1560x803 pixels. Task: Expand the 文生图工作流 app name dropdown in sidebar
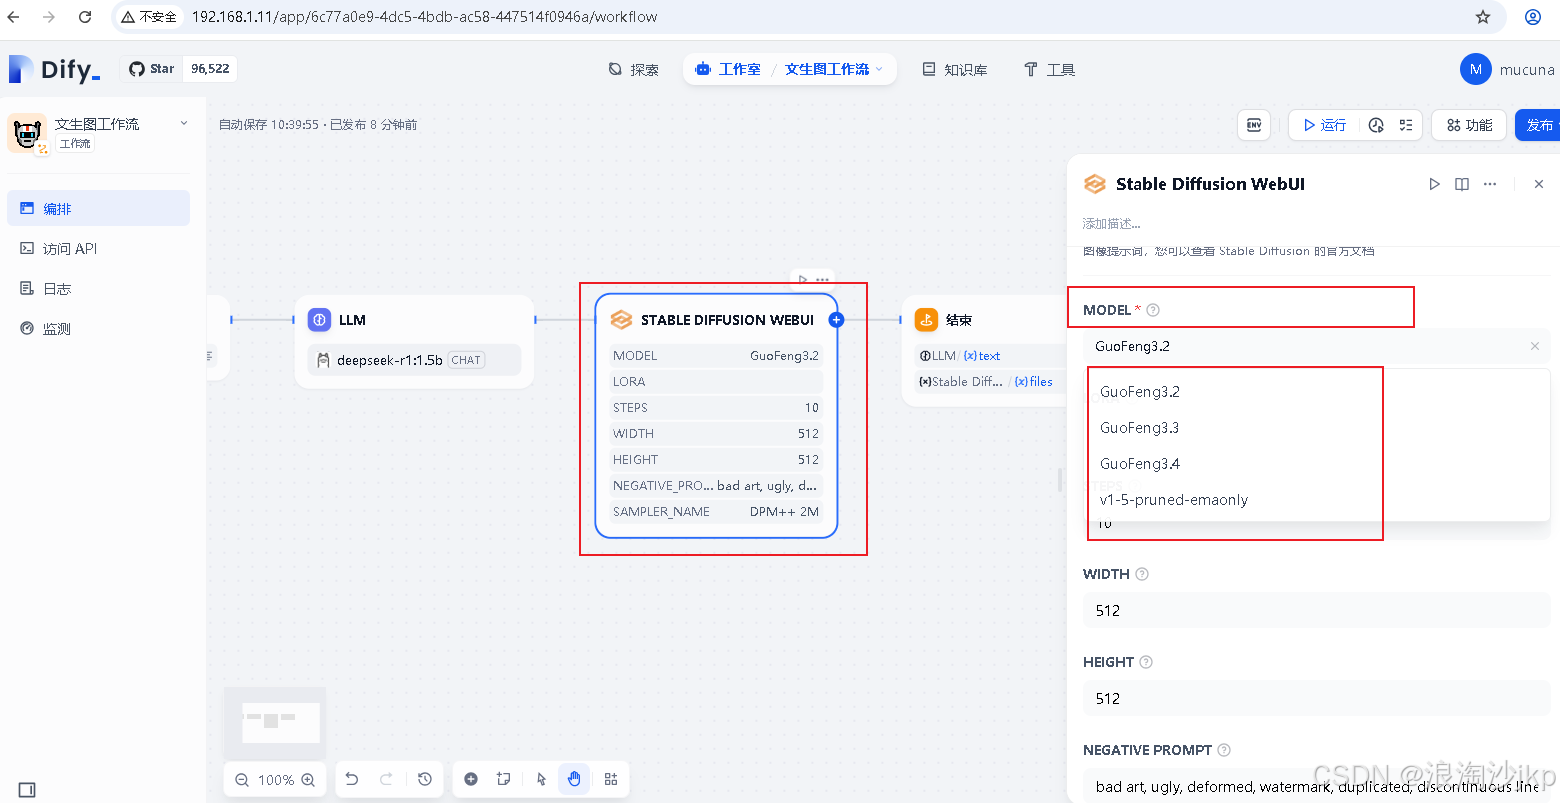tap(184, 124)
